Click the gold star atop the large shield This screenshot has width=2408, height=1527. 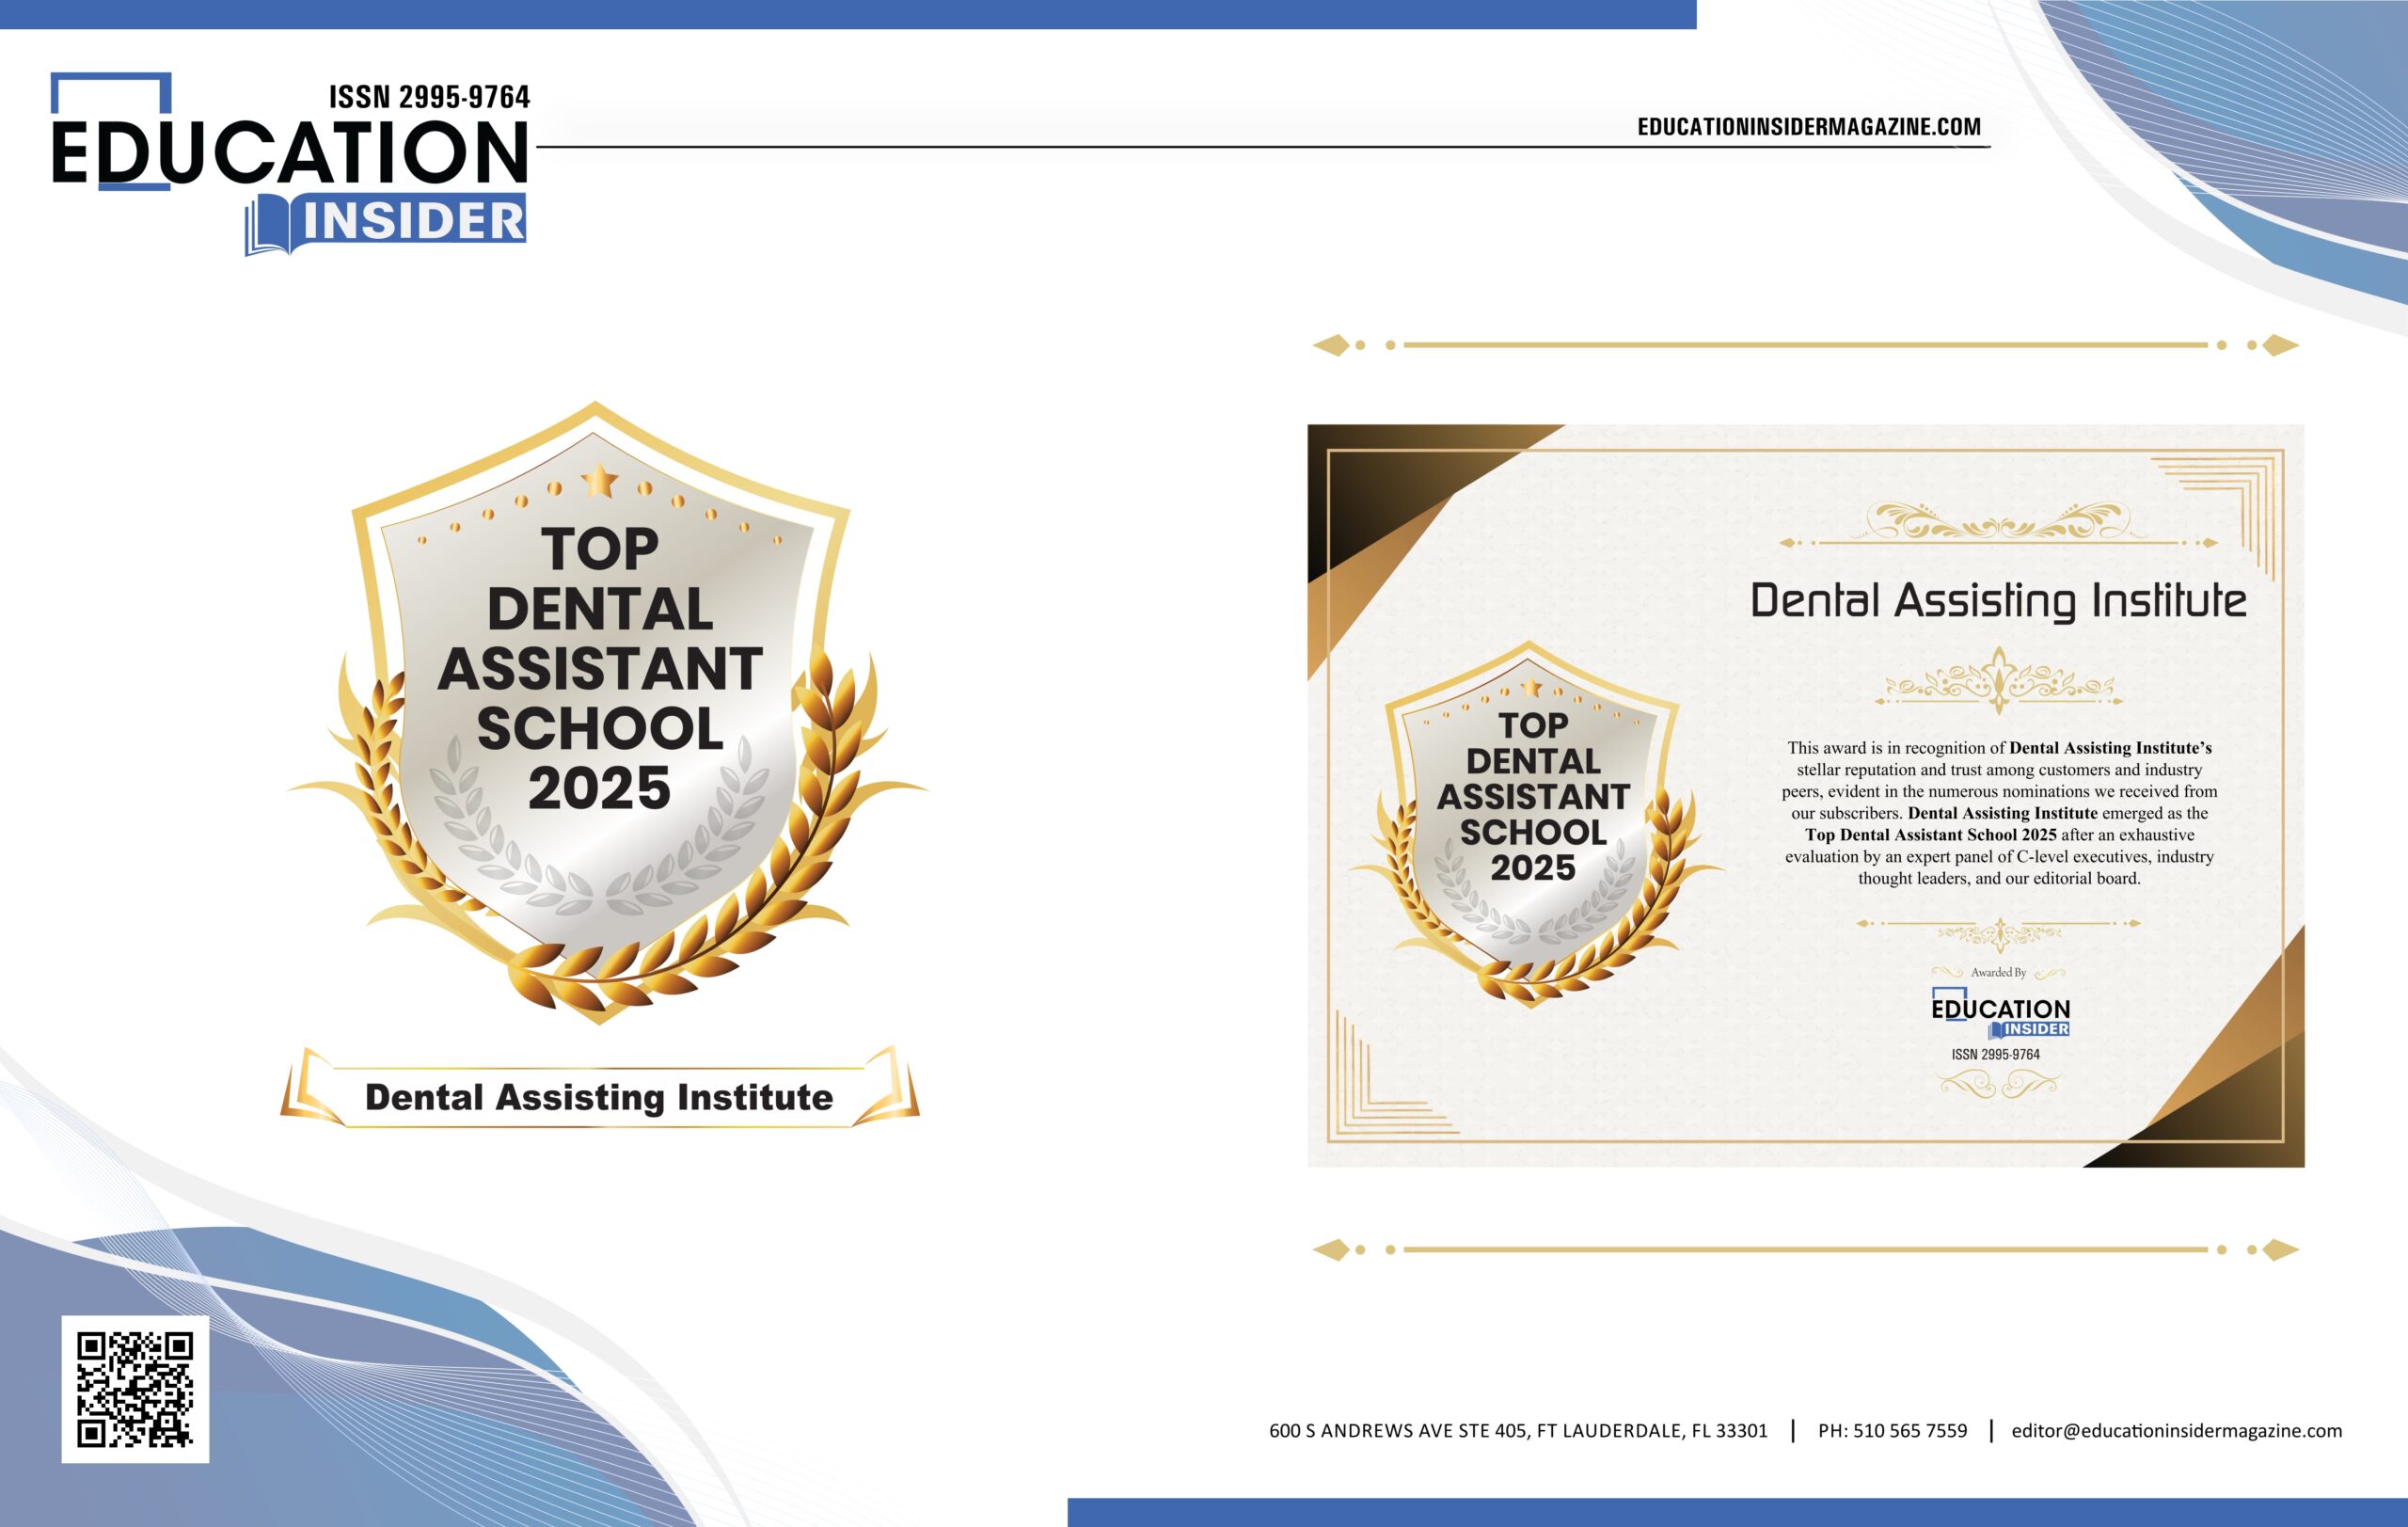599,481
